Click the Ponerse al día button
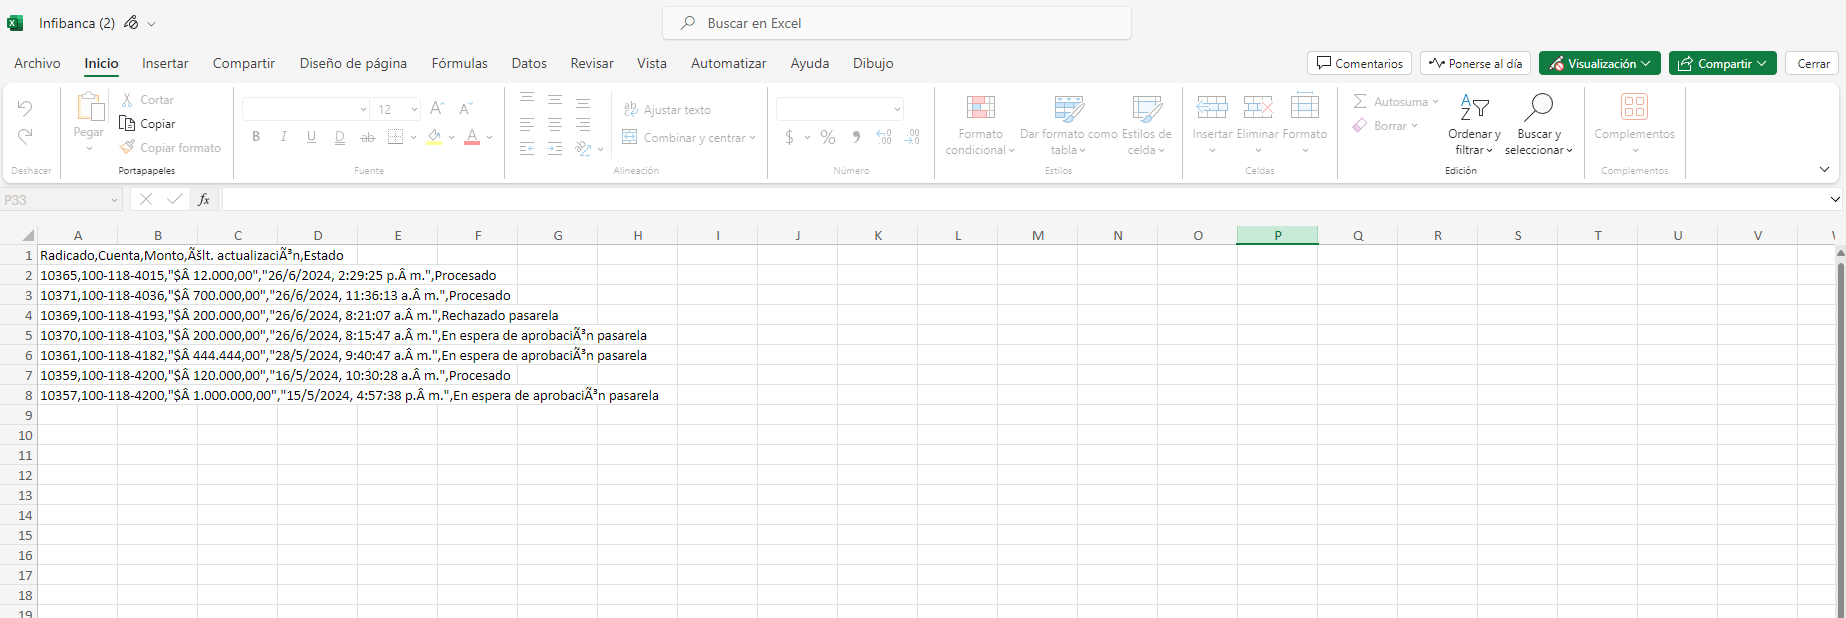The height and width of the screenshot is (618, 1846). (x=1475, y=63)
